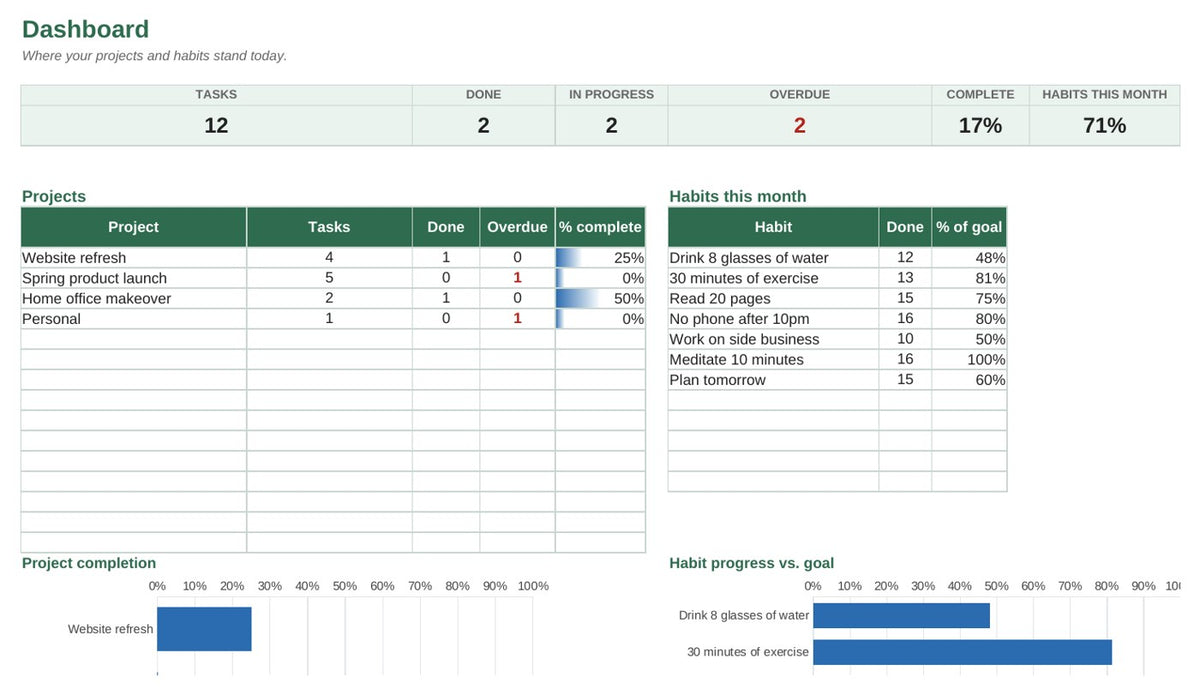Select the "100%" goal cell for Meditate 10 minutes
This screenshot has width=1200, height=695.
pyautogui.click(x=969, y=359)
